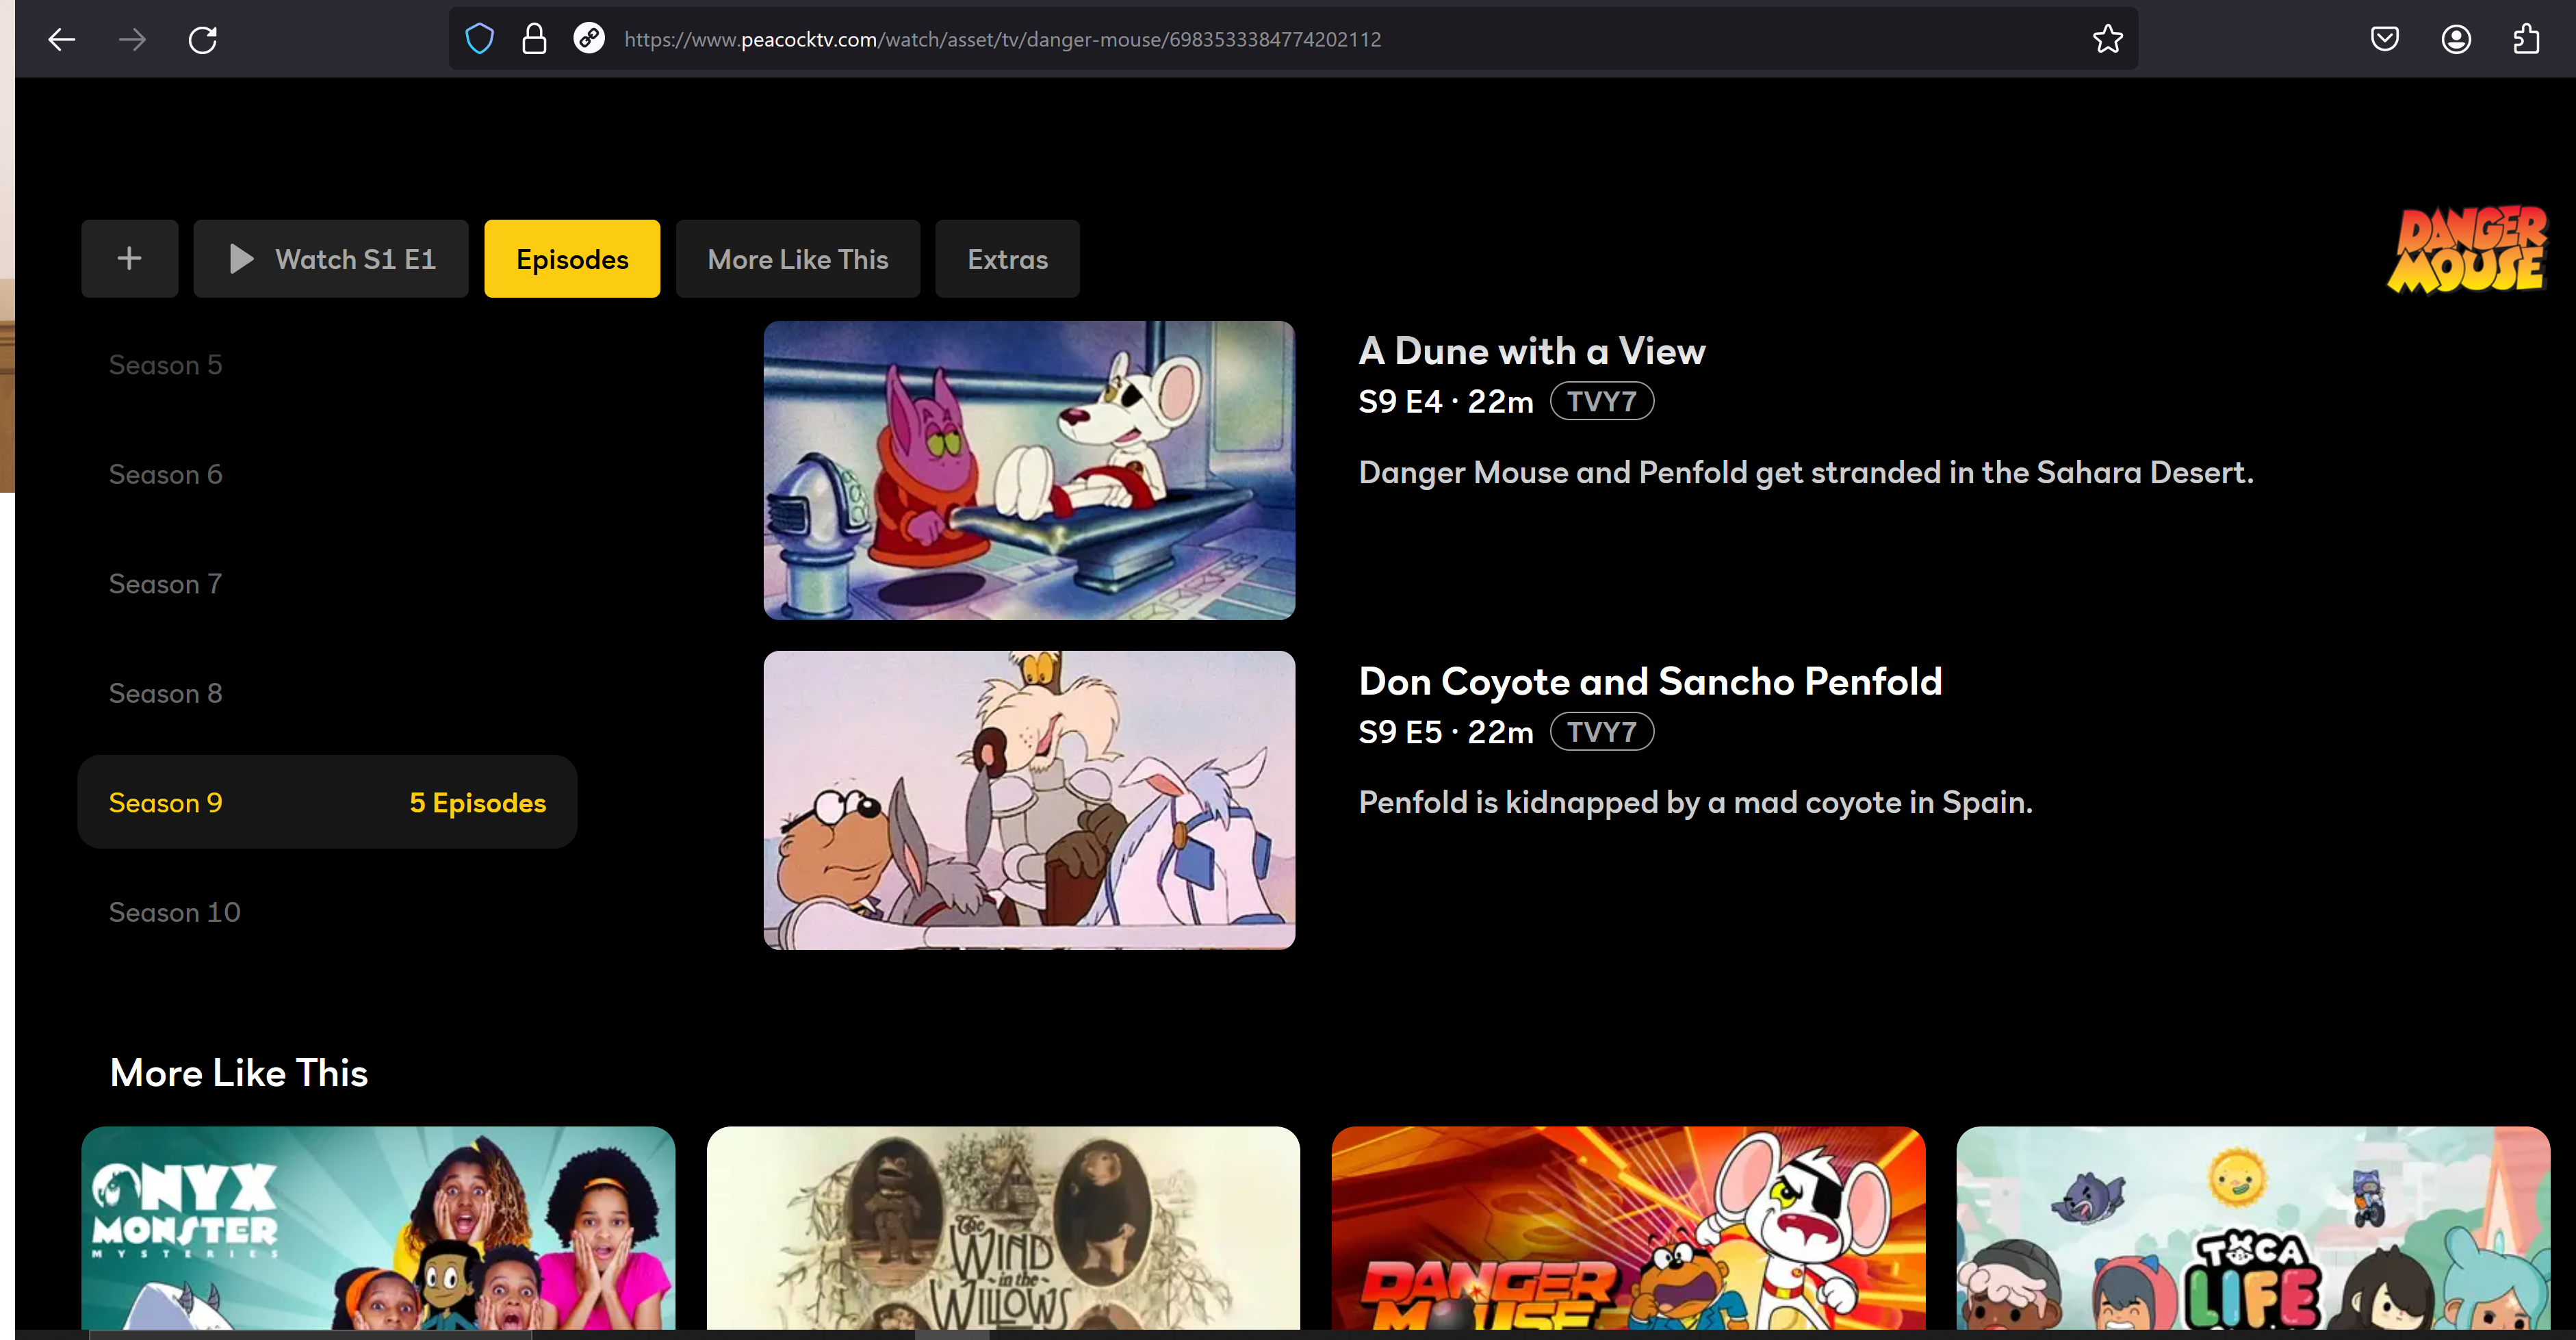Click the S9 E5 · 22m episode info
Screen dimensions: 2576x1340
click(x=1446, y=732)
